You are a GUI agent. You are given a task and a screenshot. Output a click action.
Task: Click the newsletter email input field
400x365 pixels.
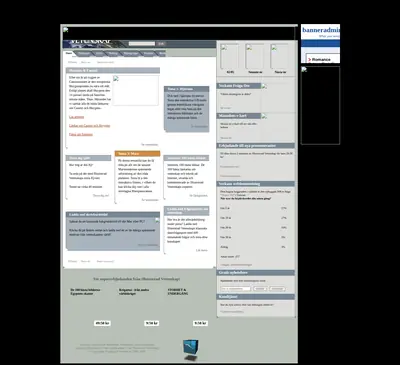coord(236,289)
